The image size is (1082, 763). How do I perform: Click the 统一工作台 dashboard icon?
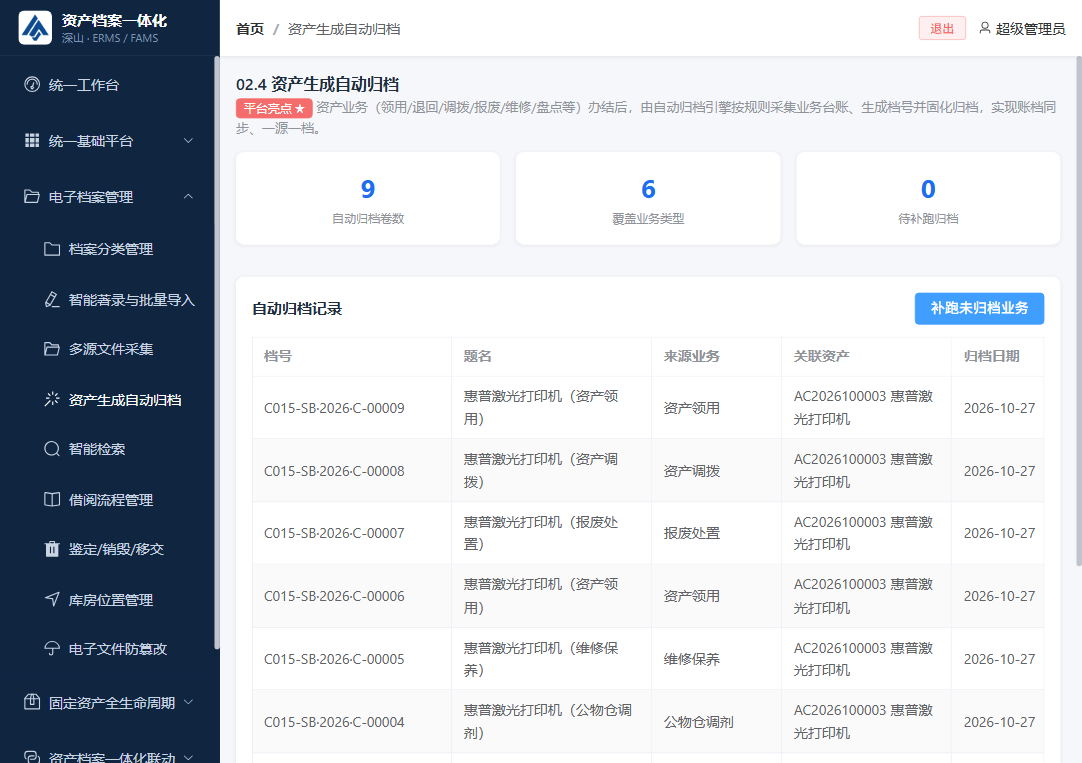coord(32,84)
